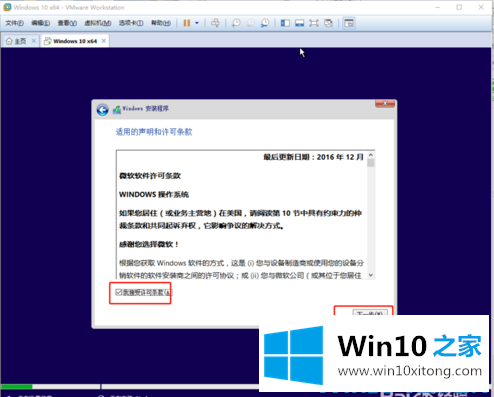Click the 下一步 Next button in setup

pos(370,313)
